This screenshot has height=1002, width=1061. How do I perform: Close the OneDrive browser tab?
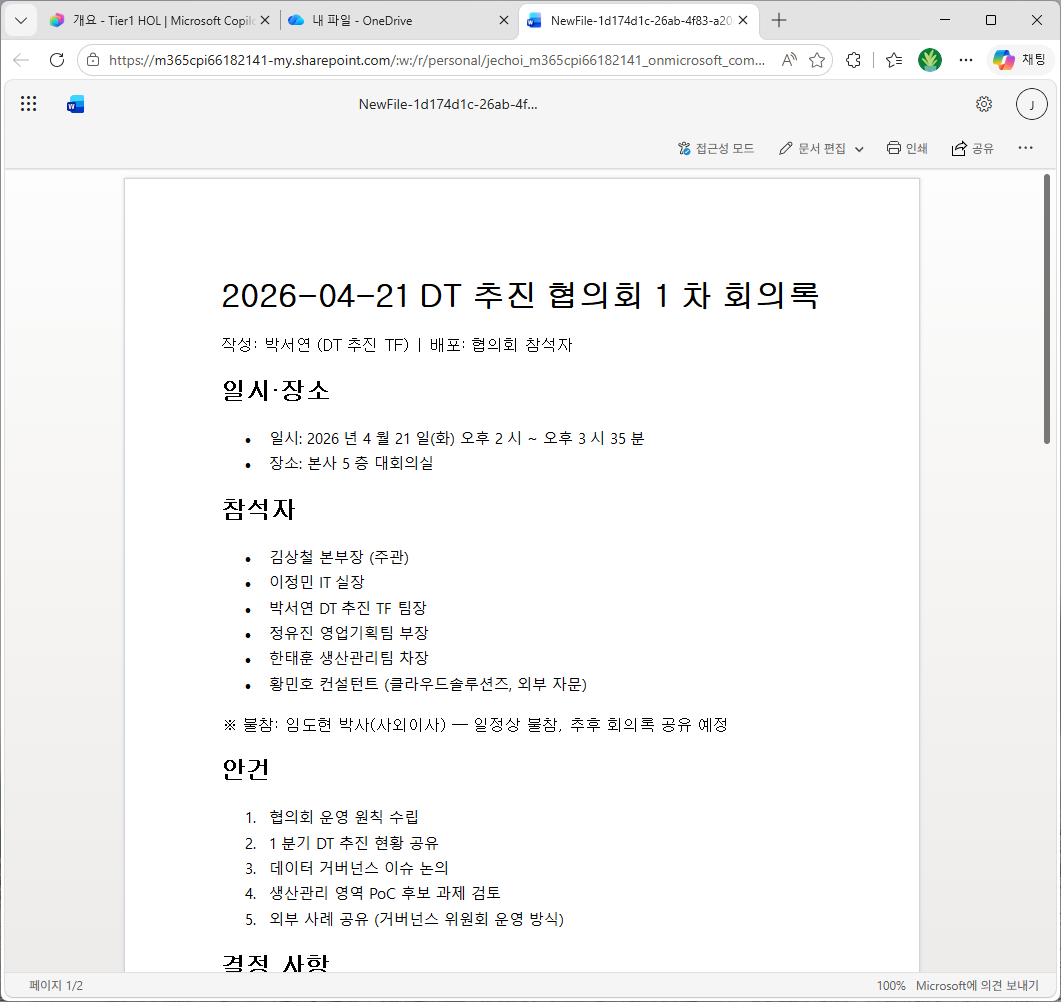(503, 21)
